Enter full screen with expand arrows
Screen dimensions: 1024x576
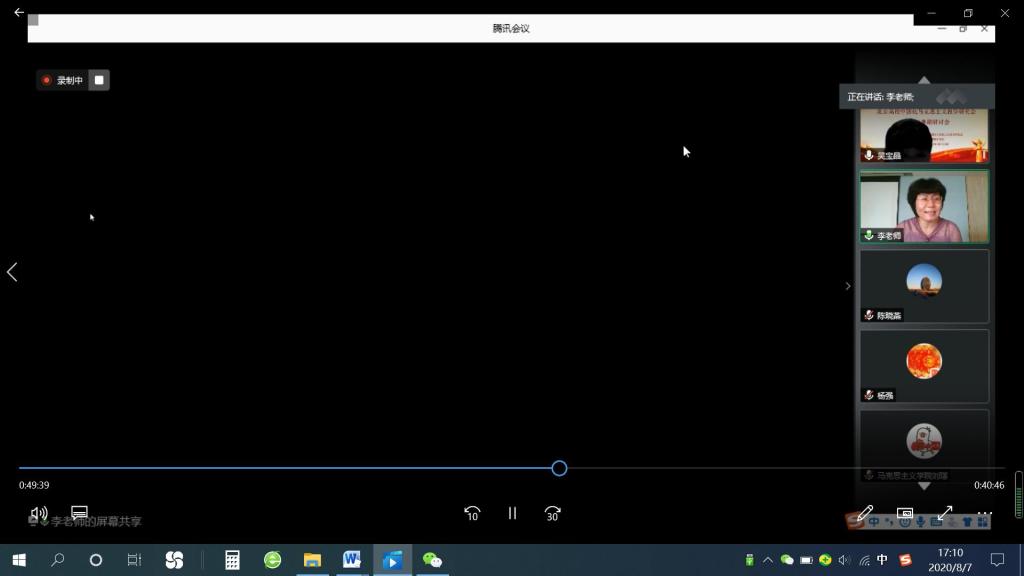(944, 513)
